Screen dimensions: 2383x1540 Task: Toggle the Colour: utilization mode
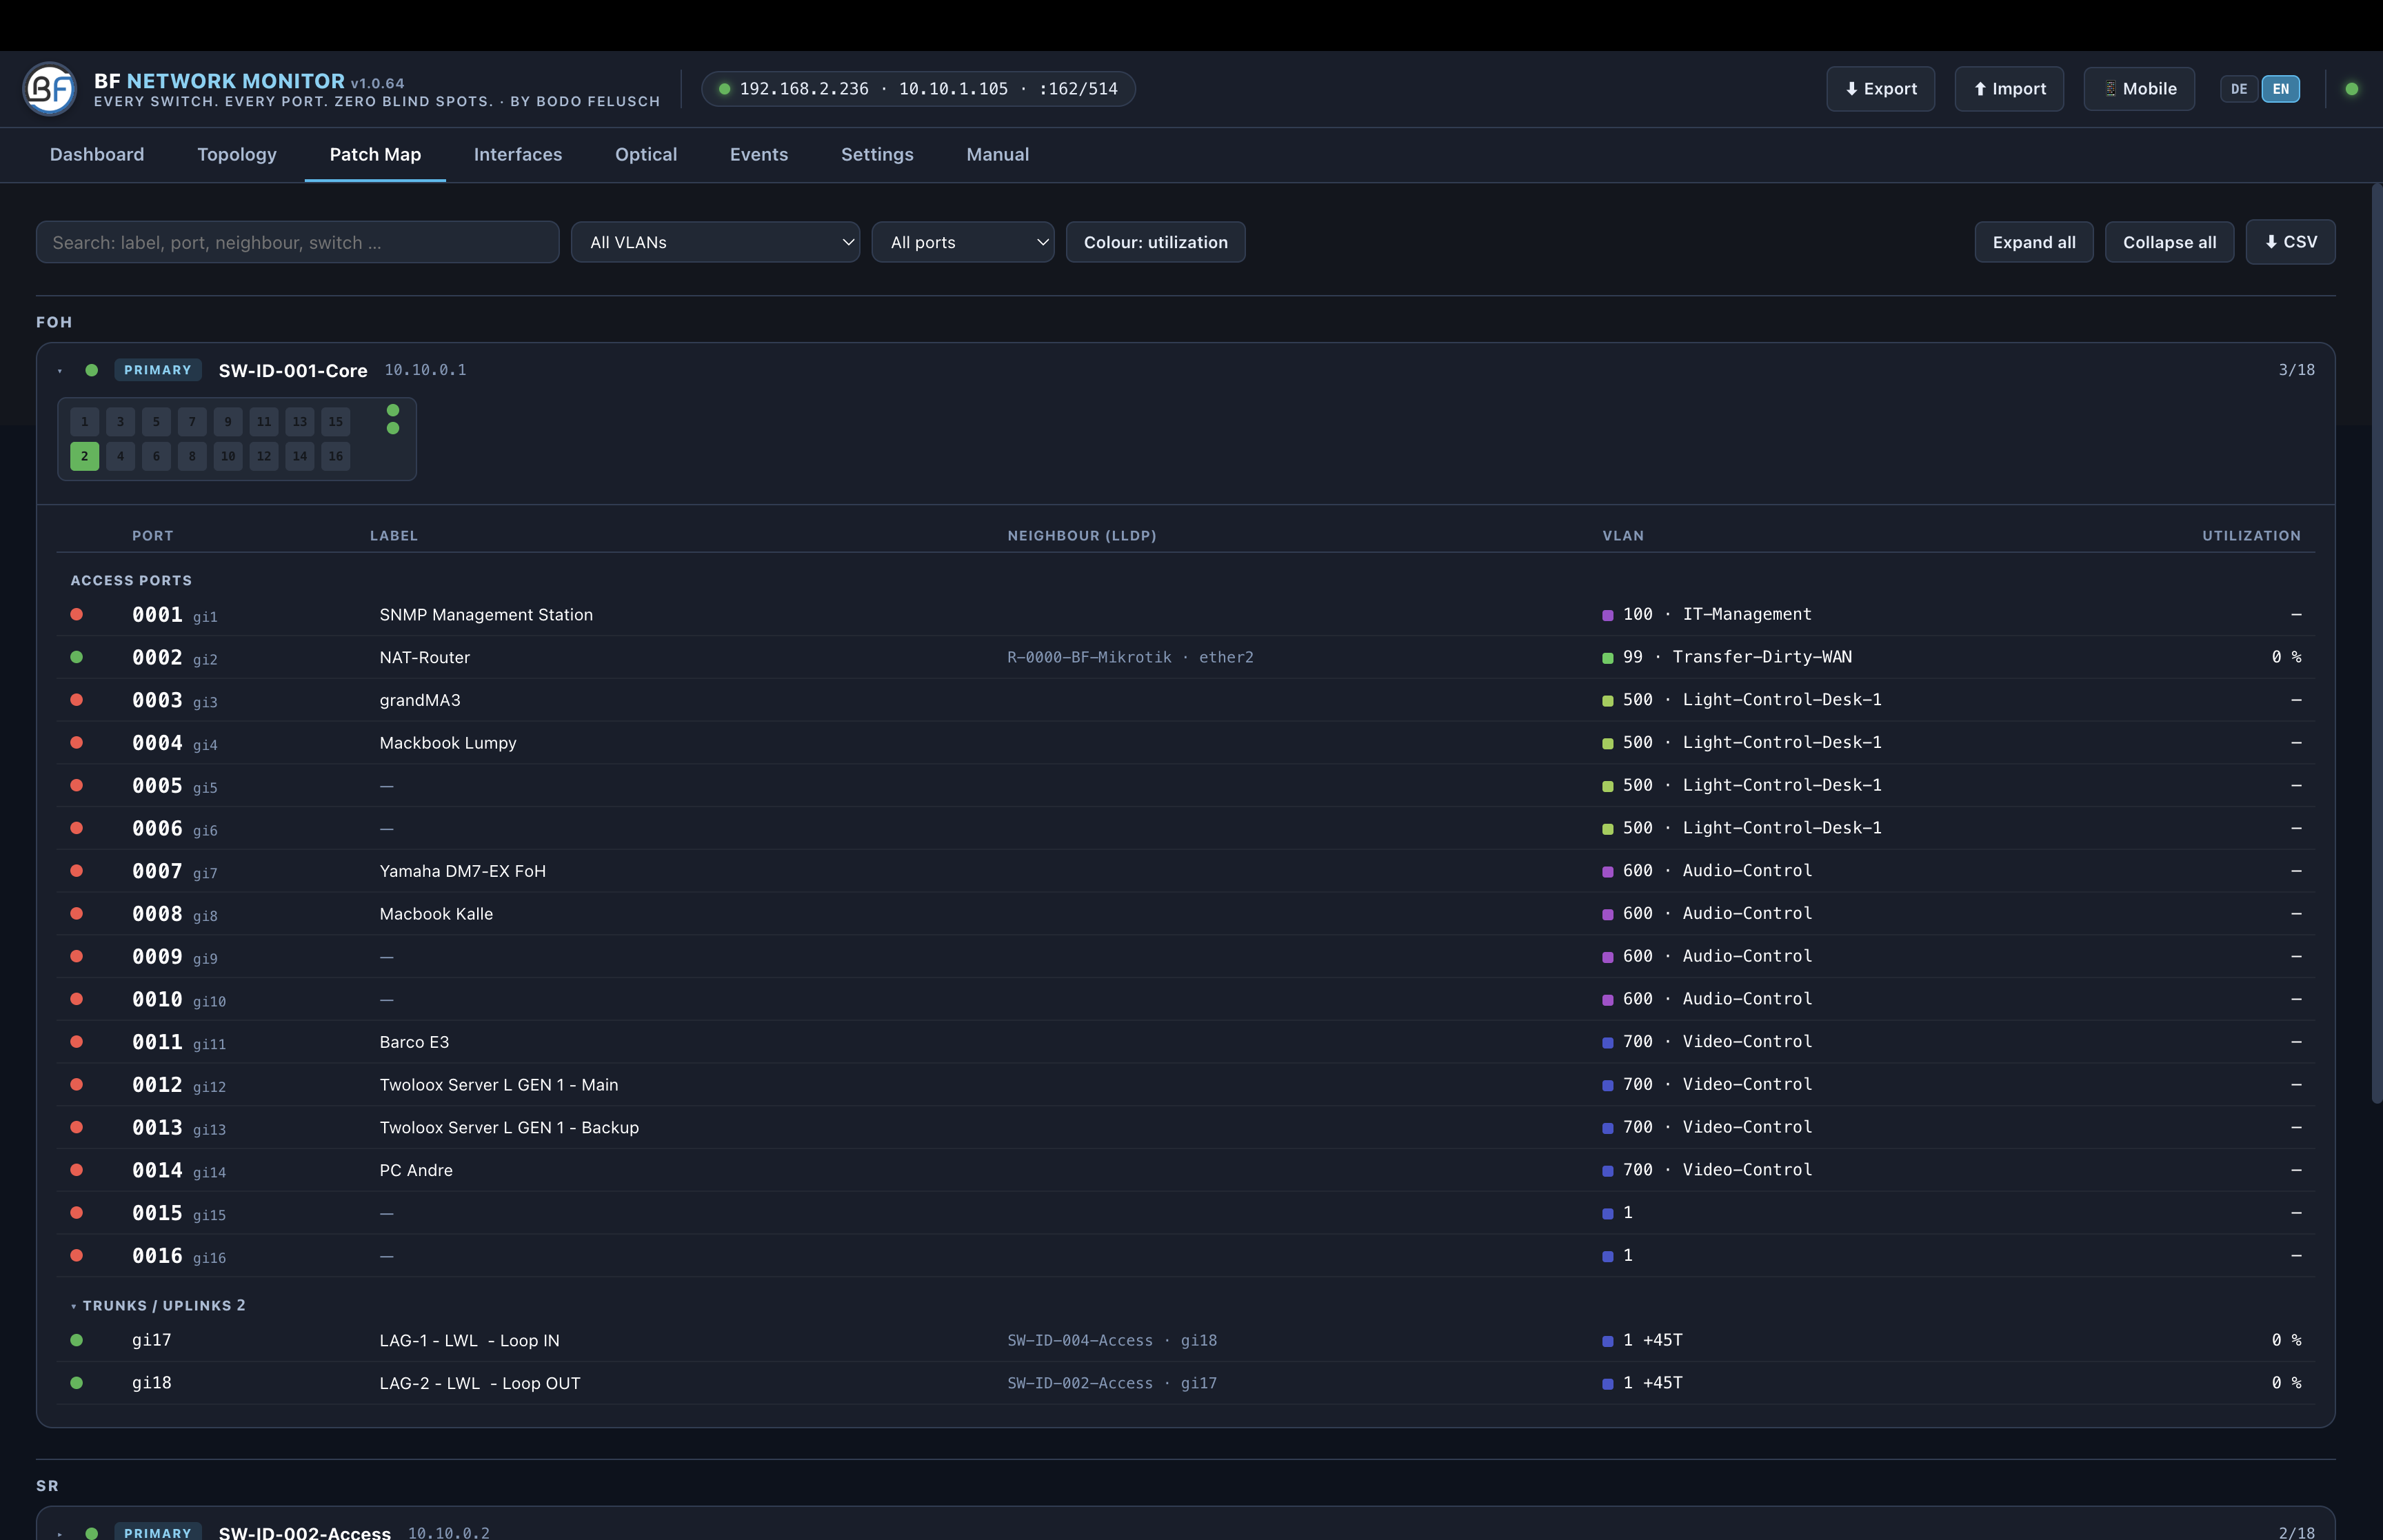click(x=1155, y=242)
